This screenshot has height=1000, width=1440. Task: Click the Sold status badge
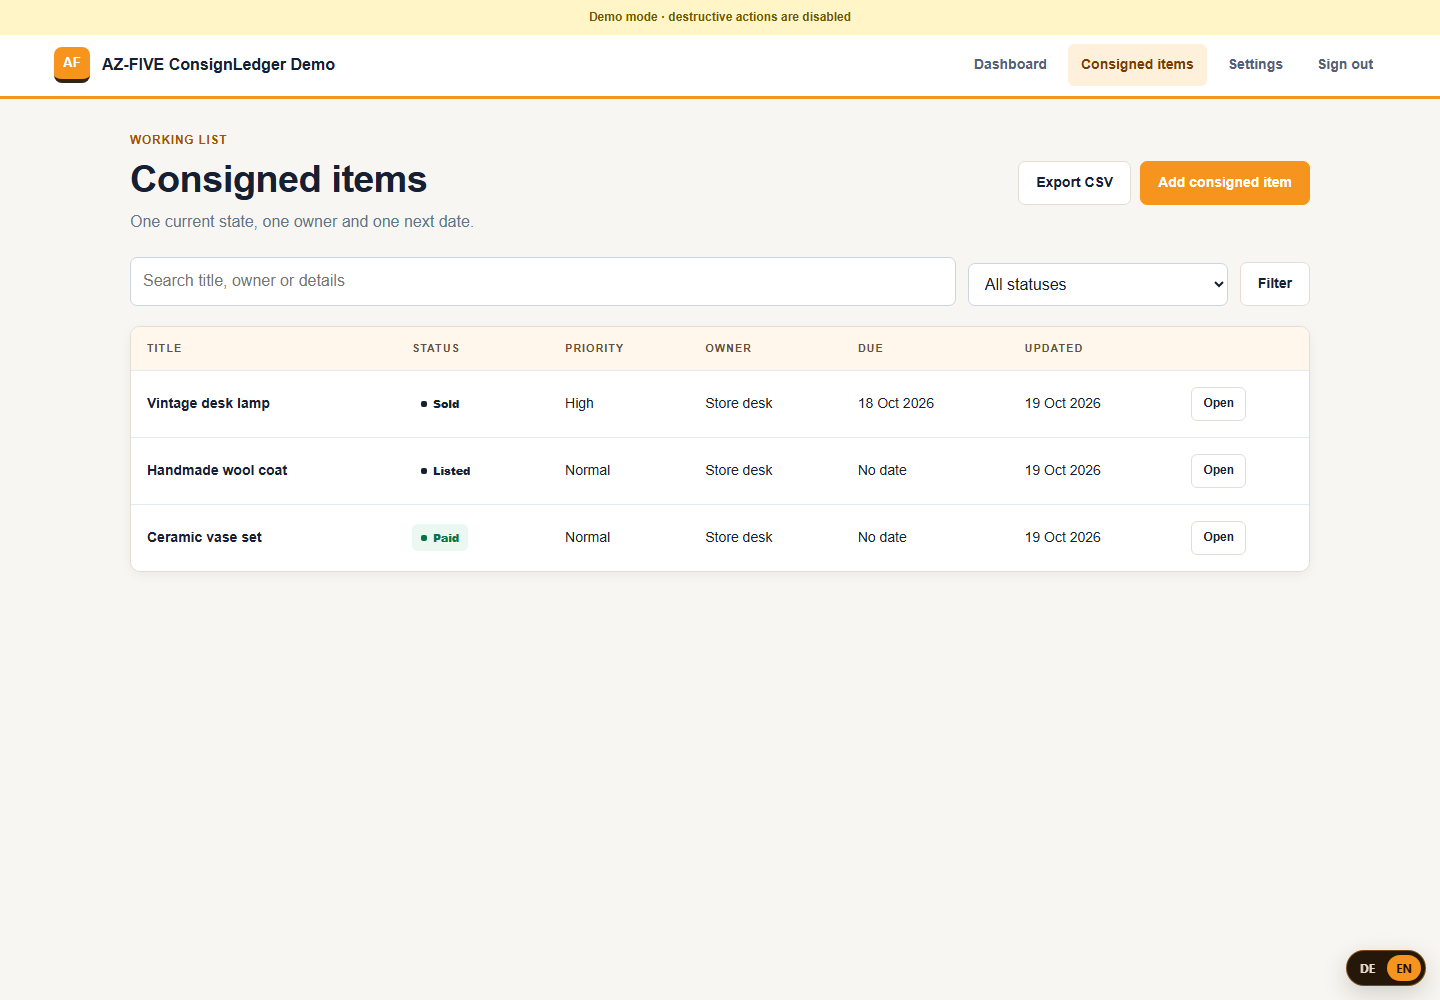[440, 404]
